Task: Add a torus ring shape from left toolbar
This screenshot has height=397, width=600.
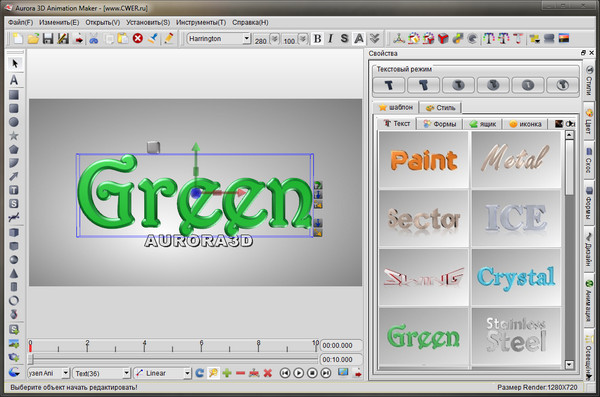Action: click(x=14, y=301)
